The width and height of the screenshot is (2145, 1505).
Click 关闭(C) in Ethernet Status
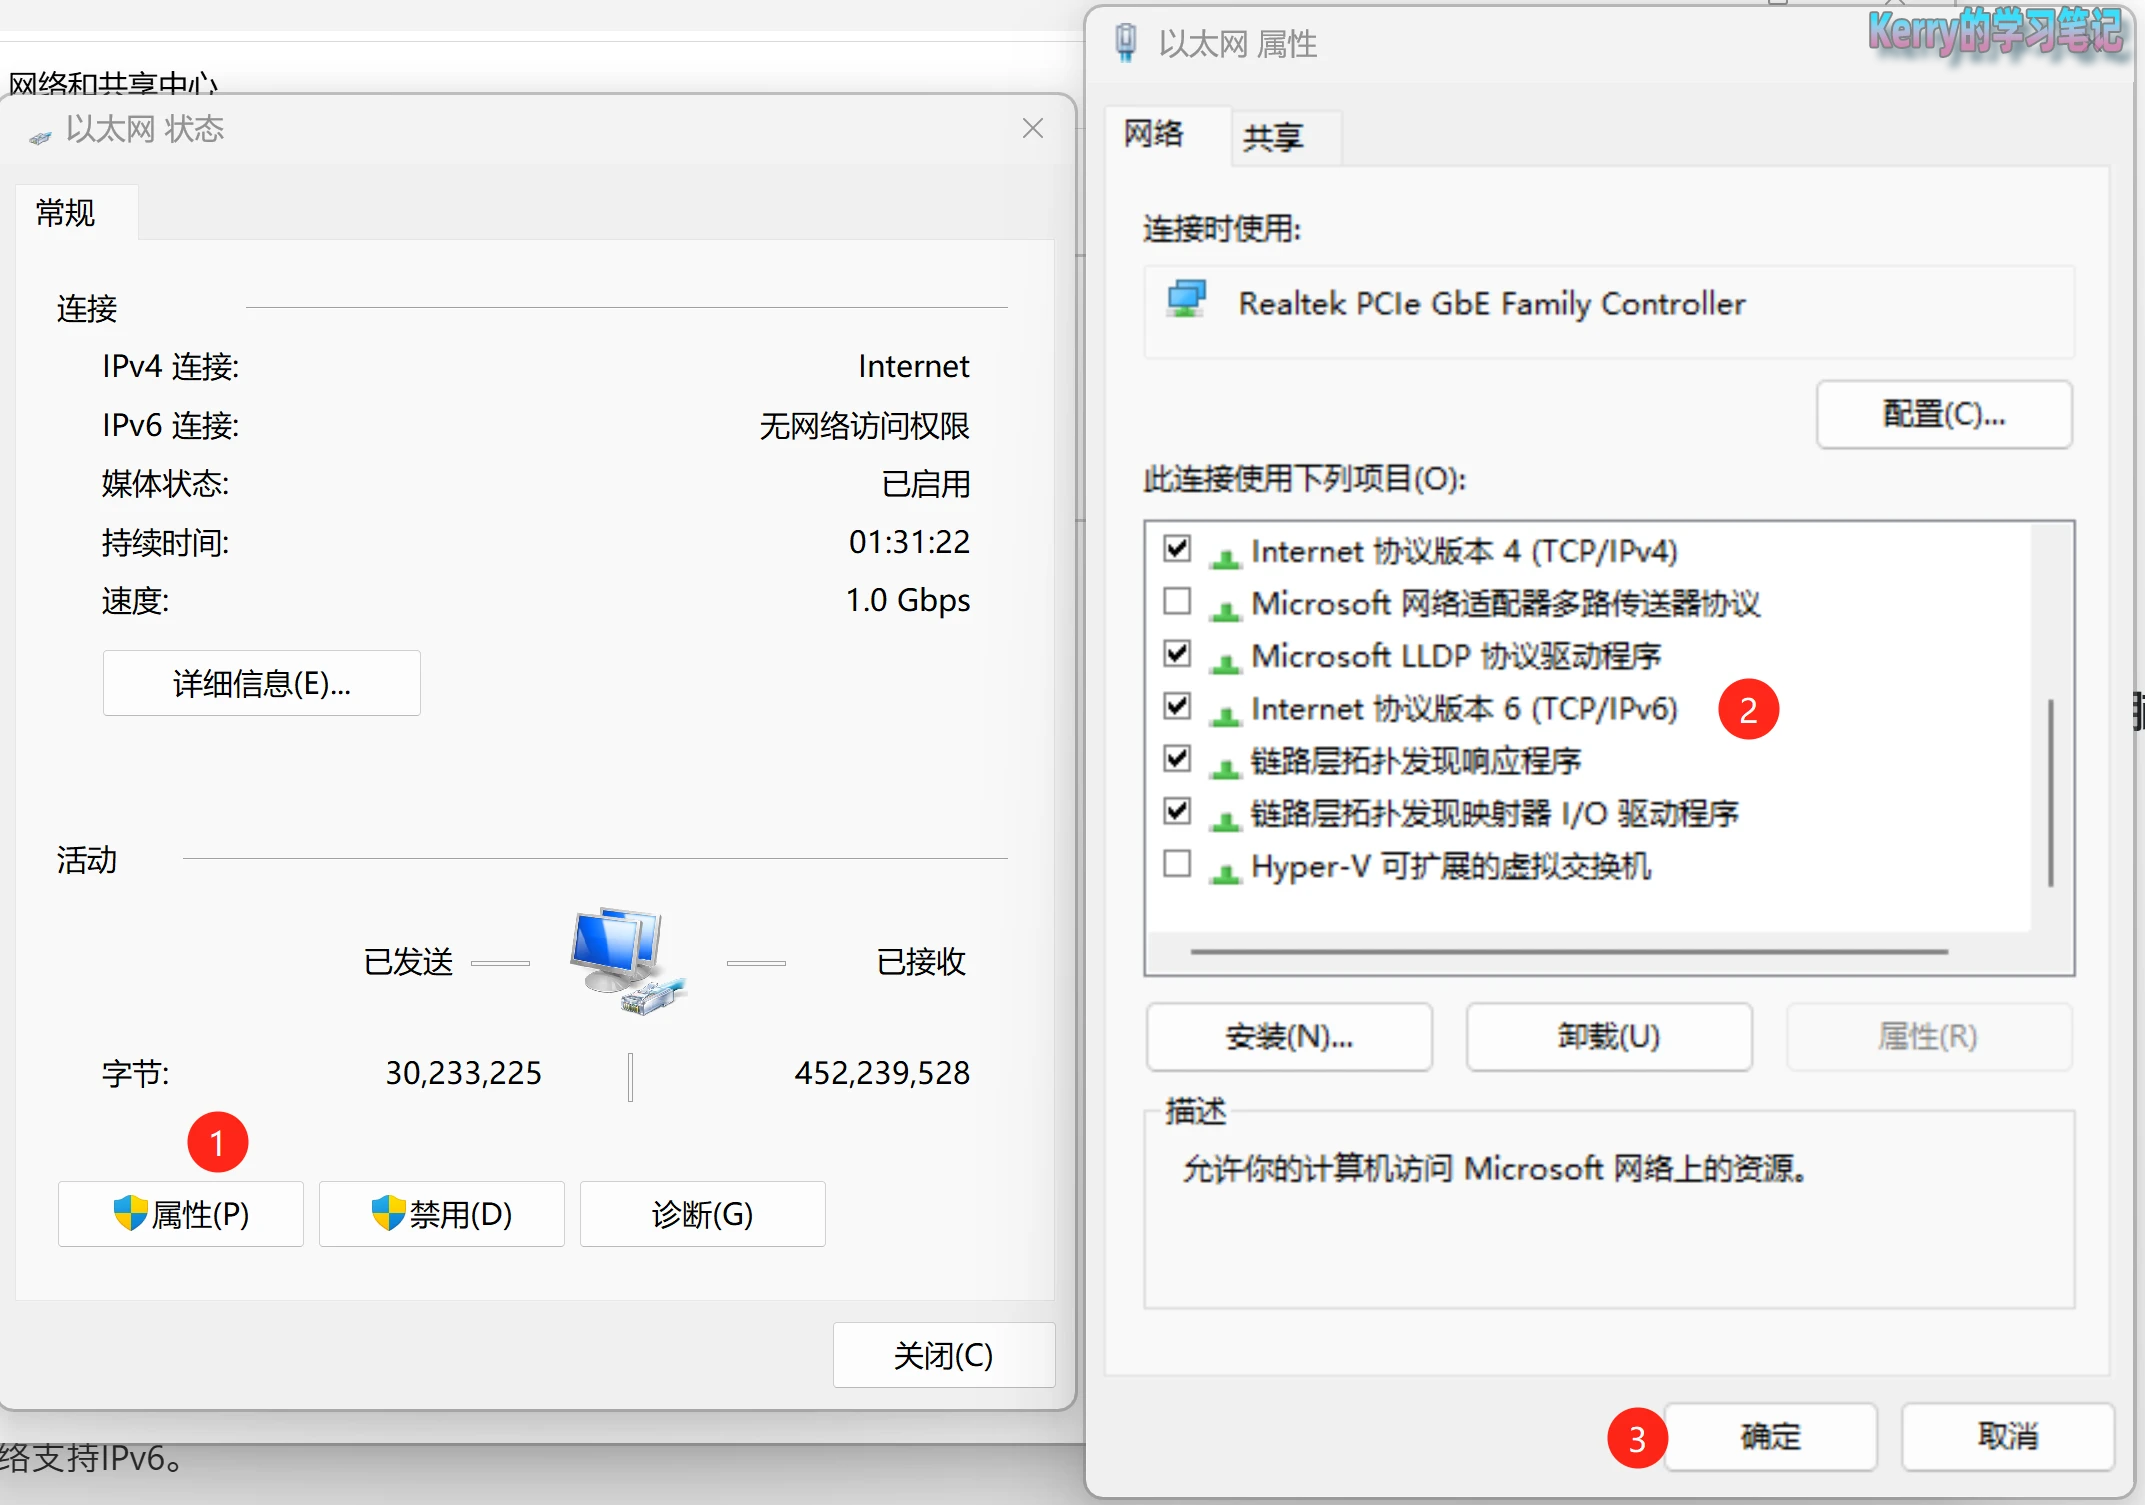tap(944, 1355)
